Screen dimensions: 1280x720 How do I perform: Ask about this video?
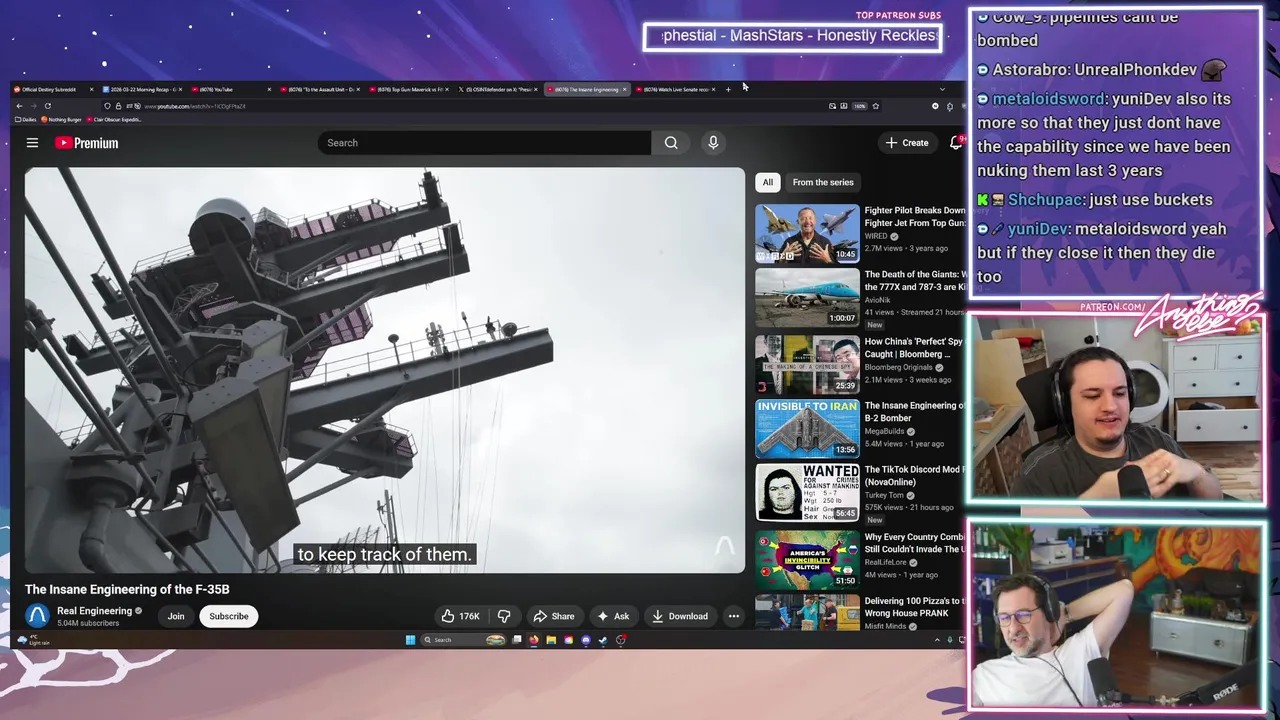click(613, 616)
